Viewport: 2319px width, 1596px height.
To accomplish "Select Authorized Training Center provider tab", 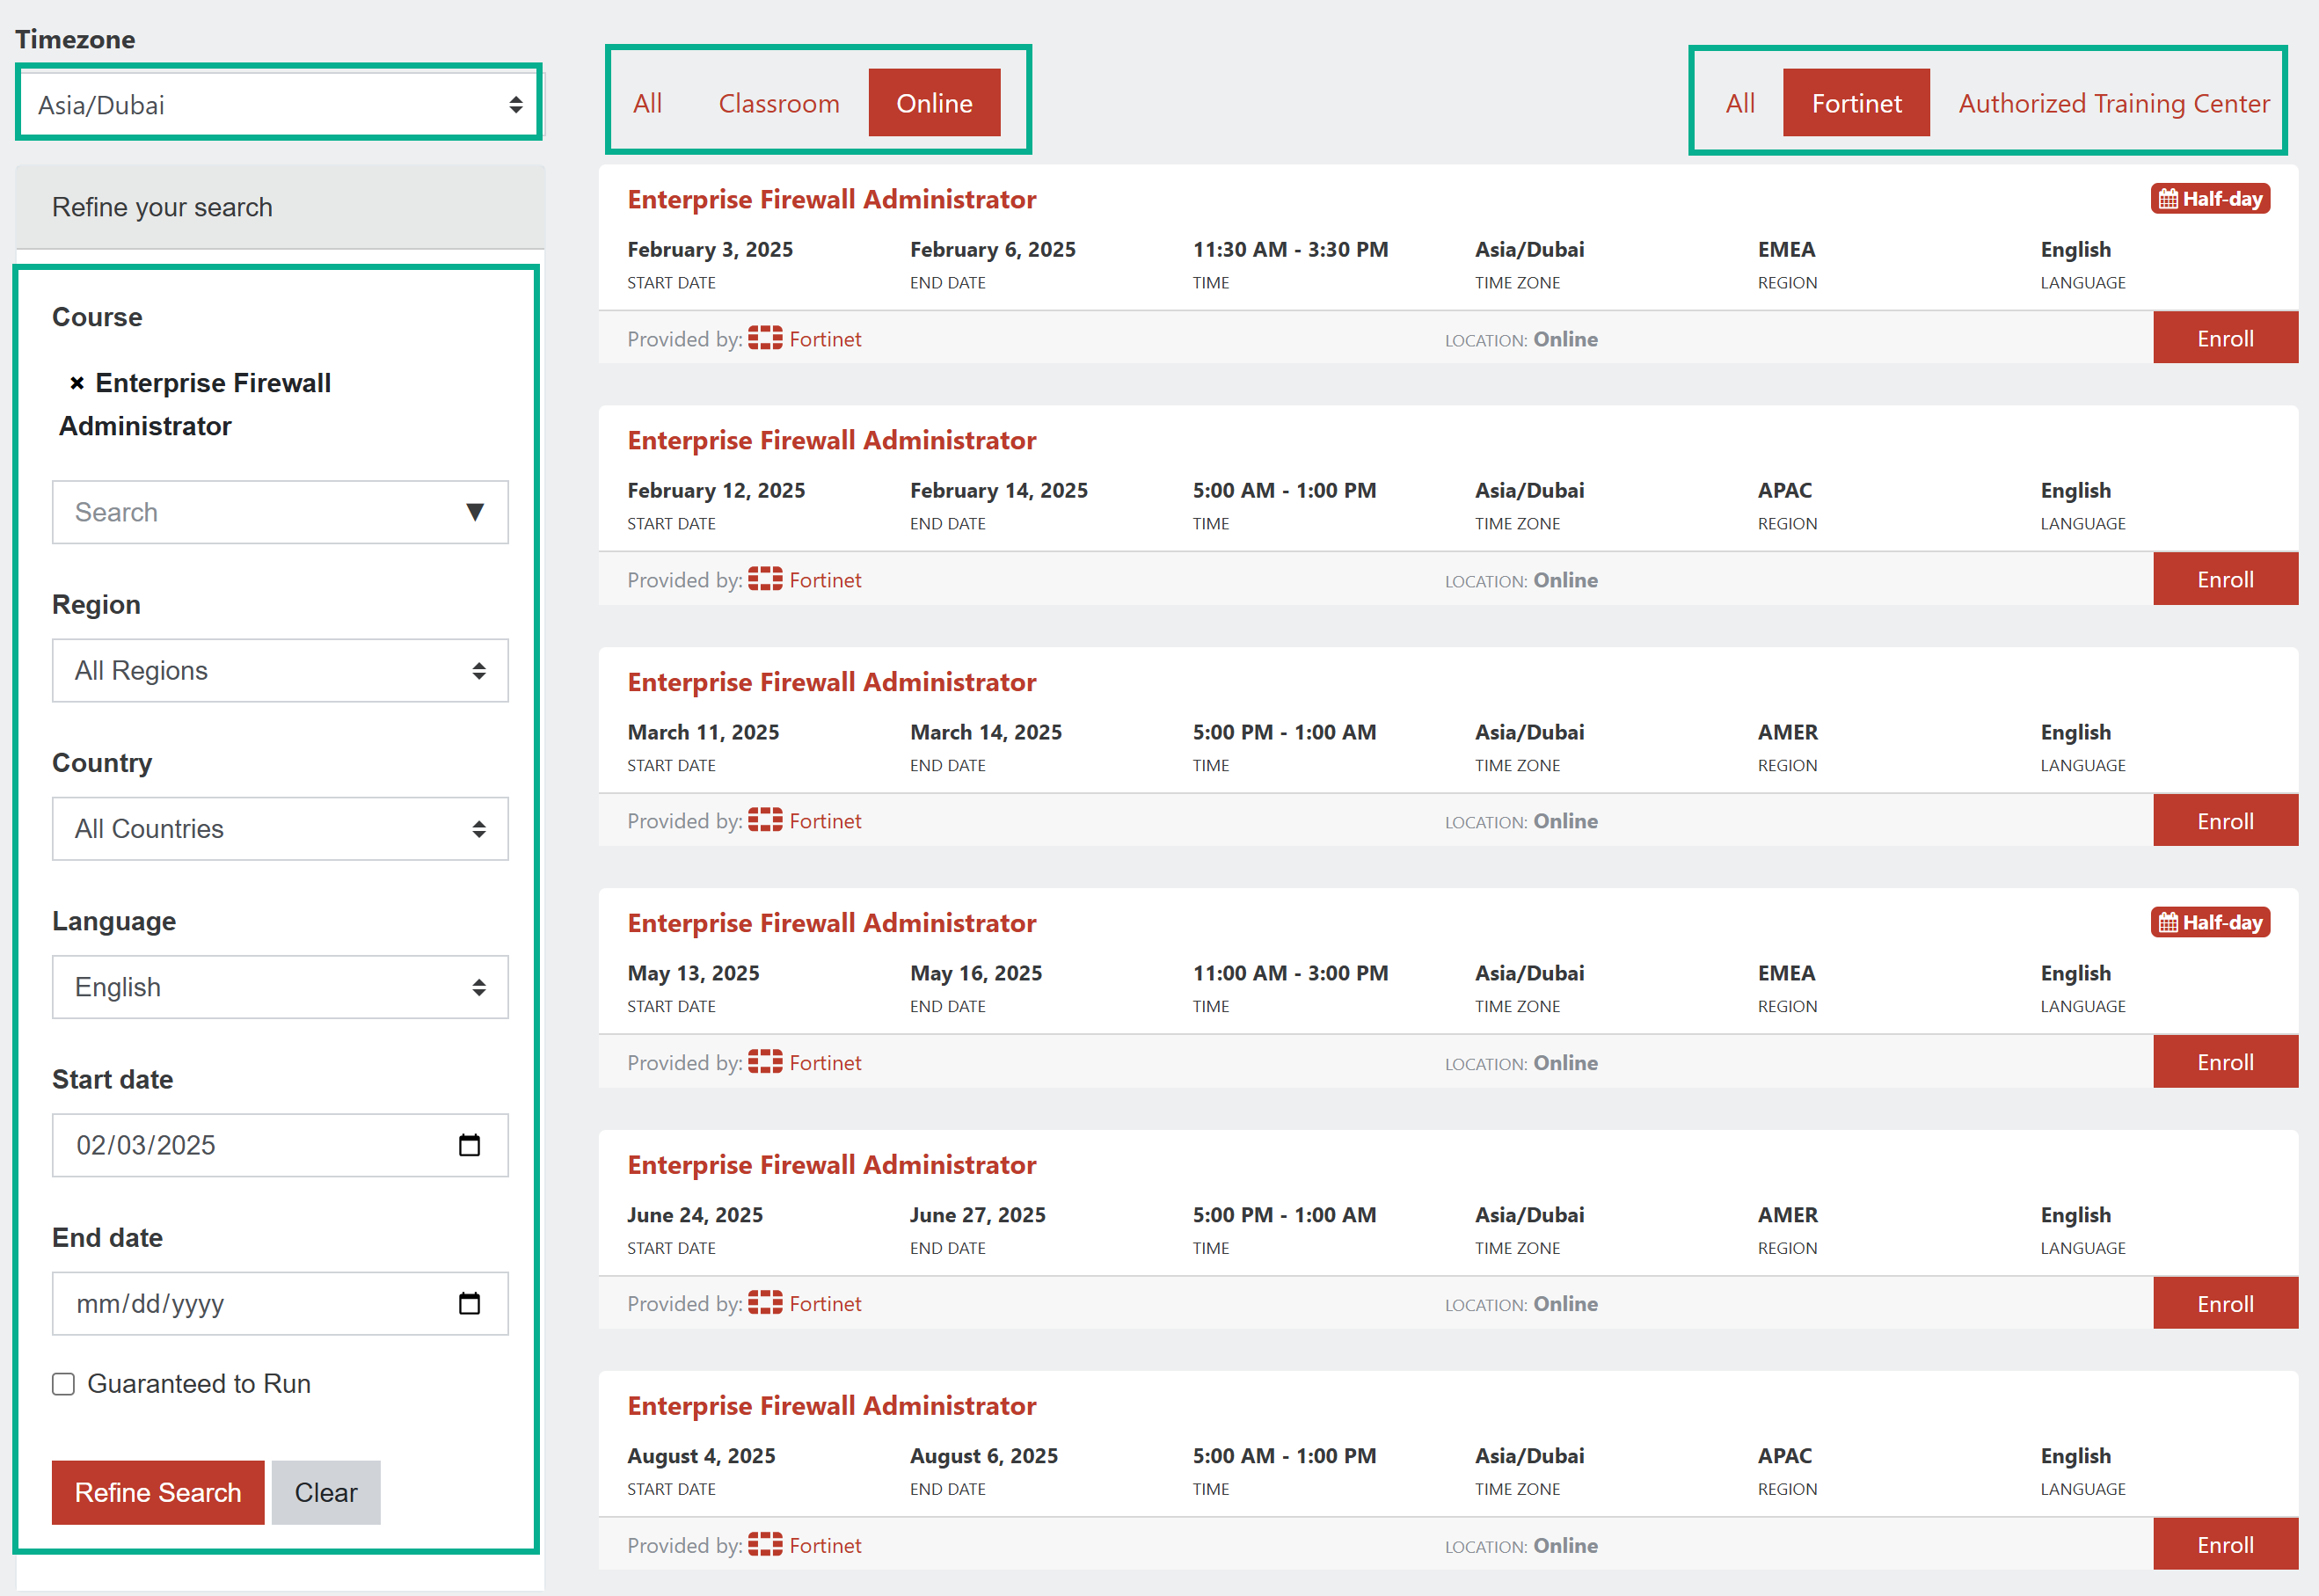I will pos(2113,103).
